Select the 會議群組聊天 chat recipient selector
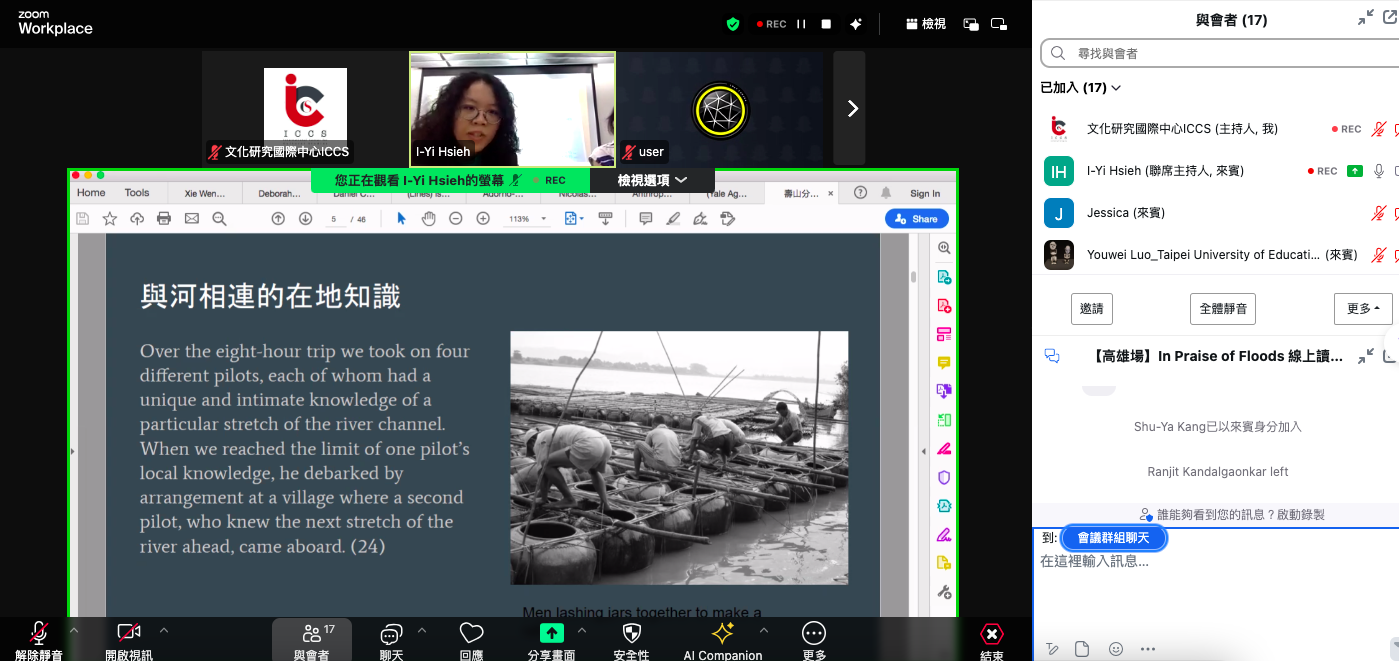The height and width of the screenshot is (661, 1399). (x=1113, y=538)
